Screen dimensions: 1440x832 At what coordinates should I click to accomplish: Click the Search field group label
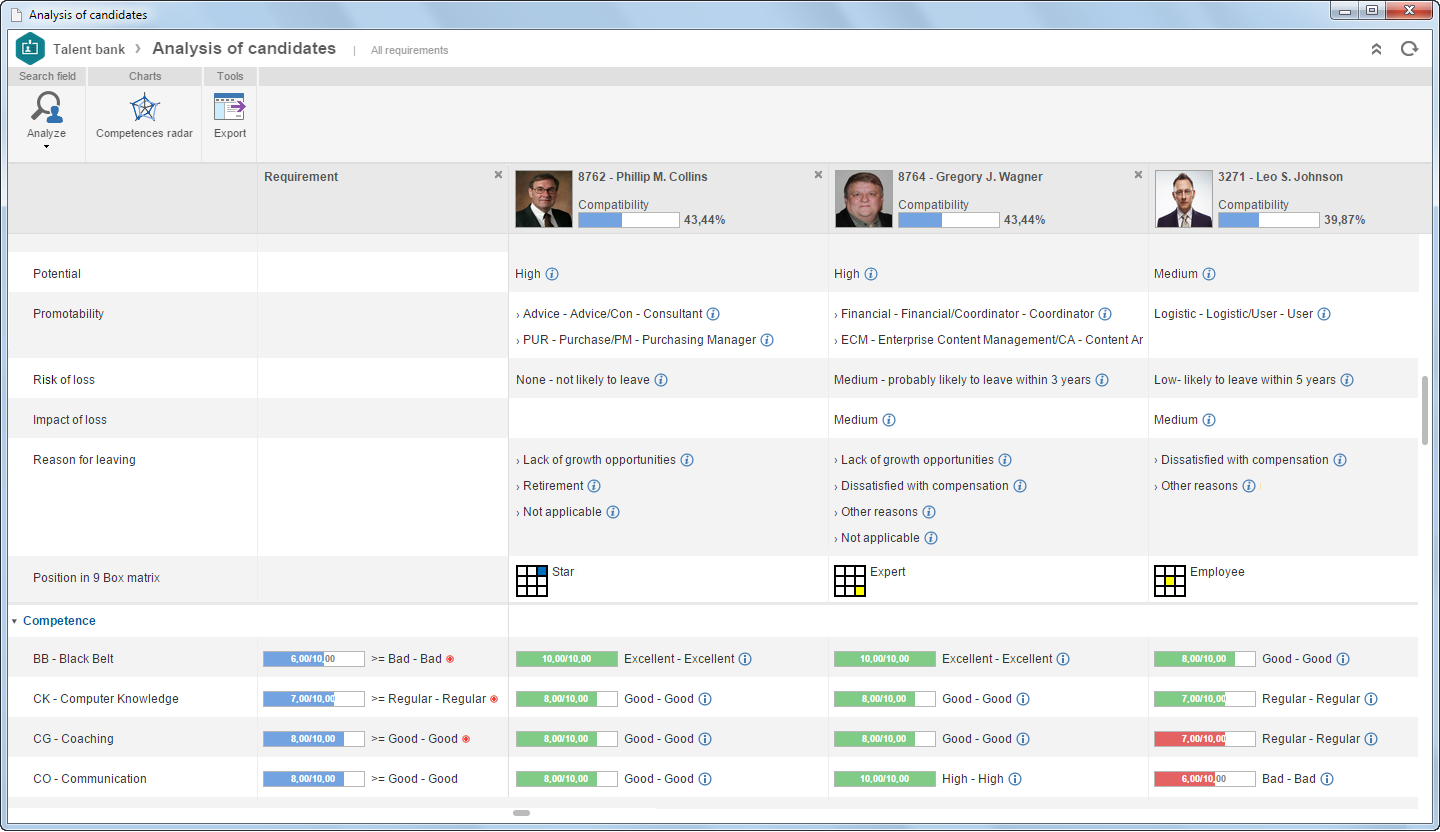[x=47, y=76]
